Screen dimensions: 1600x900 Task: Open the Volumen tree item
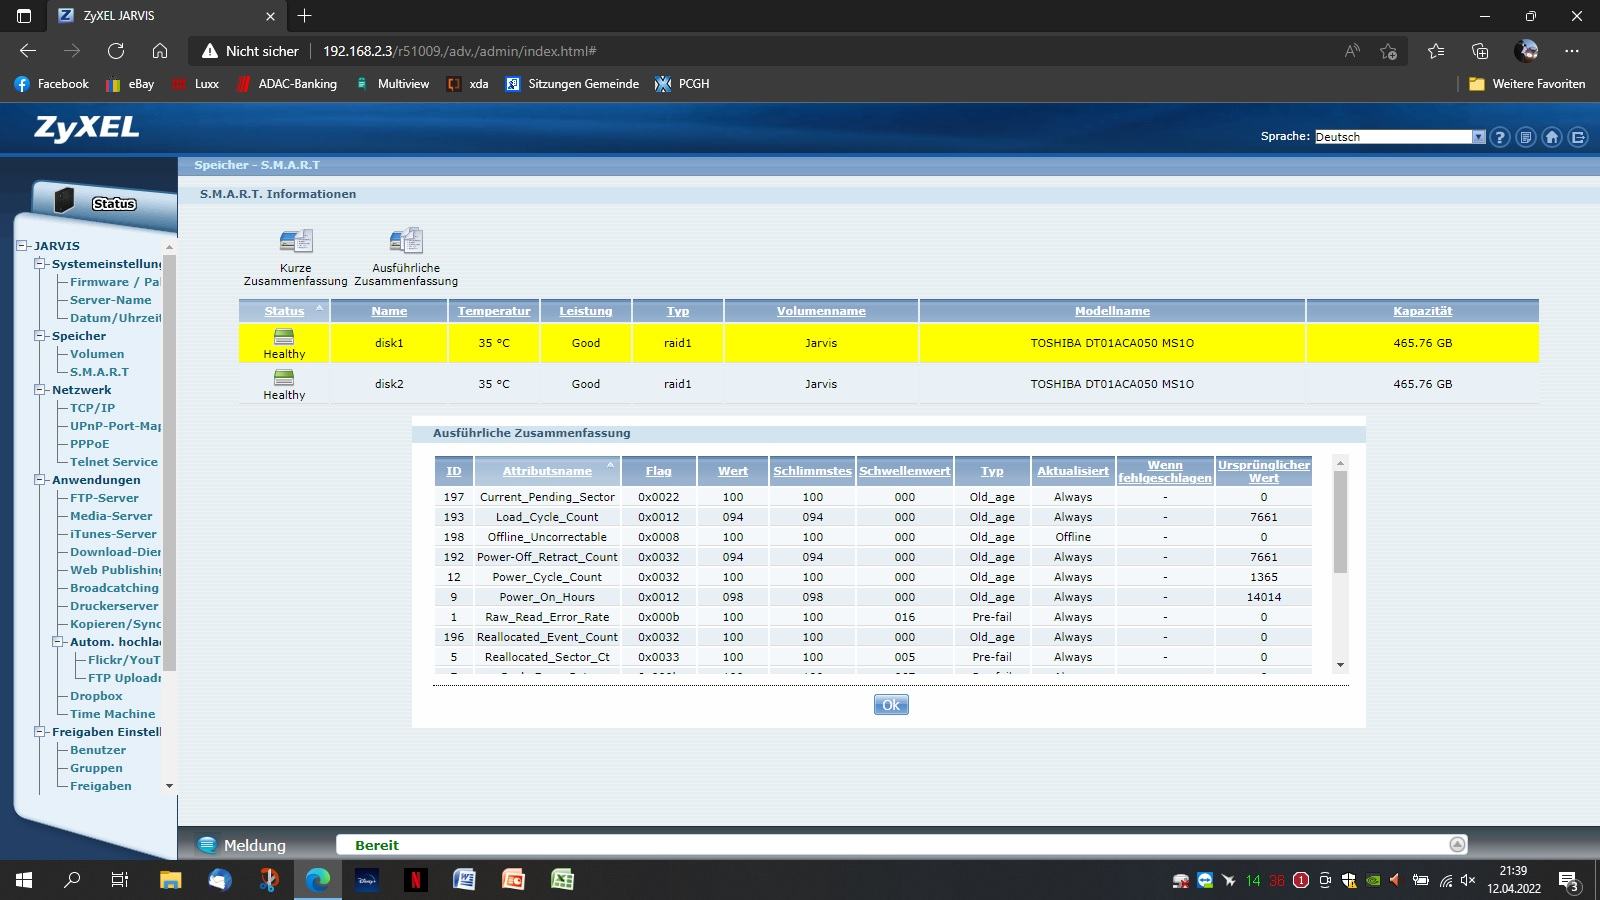point(97,354)
